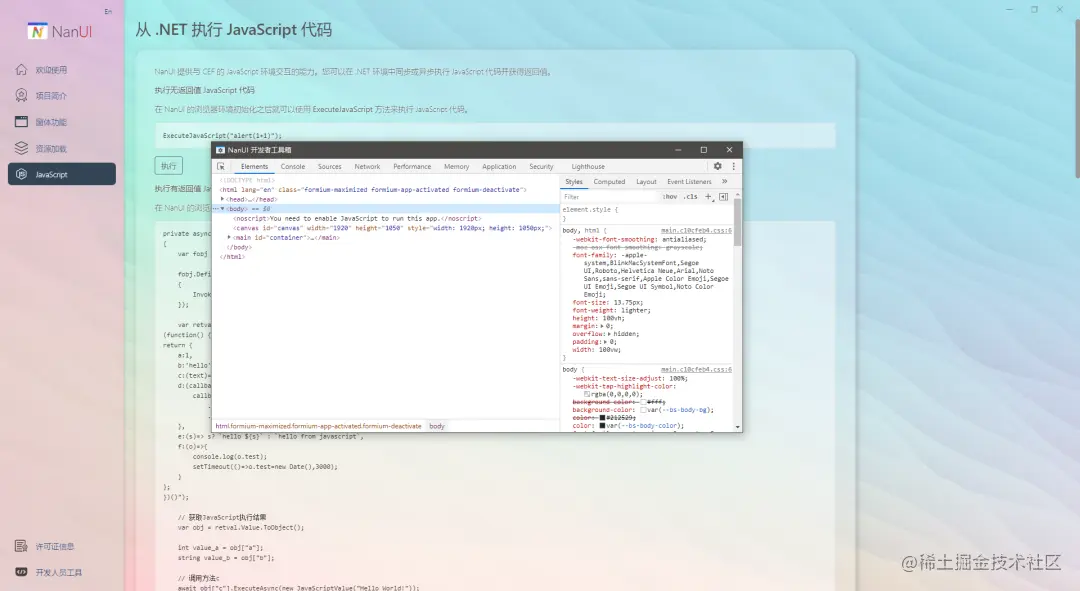Image resolution: width=1080 pixels, height=591 pixels.
Task: Expand the main id=container node
Action: [x=229, y=238]
